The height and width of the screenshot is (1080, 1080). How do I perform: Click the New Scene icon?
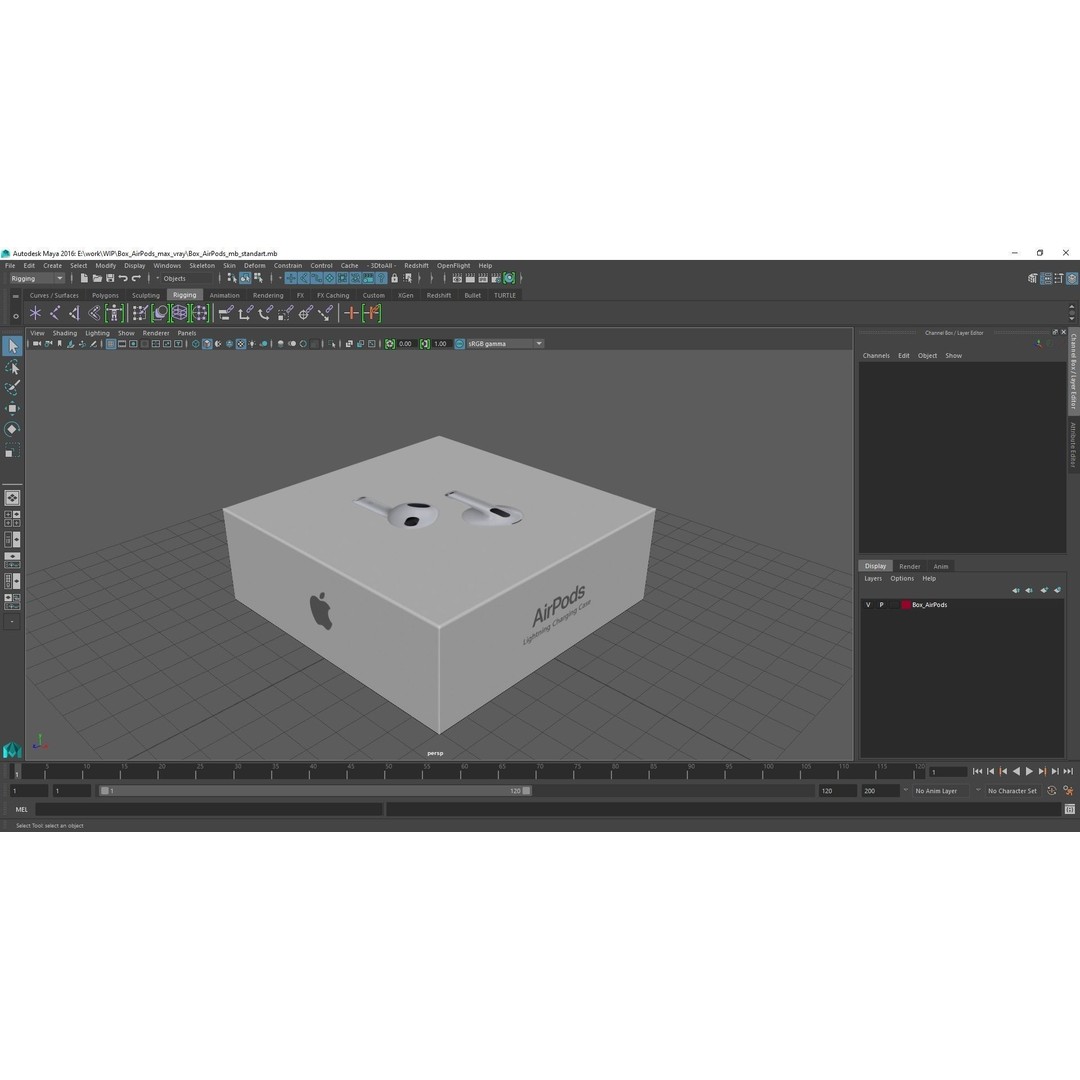pyautogui.click(x=84, y=278)
